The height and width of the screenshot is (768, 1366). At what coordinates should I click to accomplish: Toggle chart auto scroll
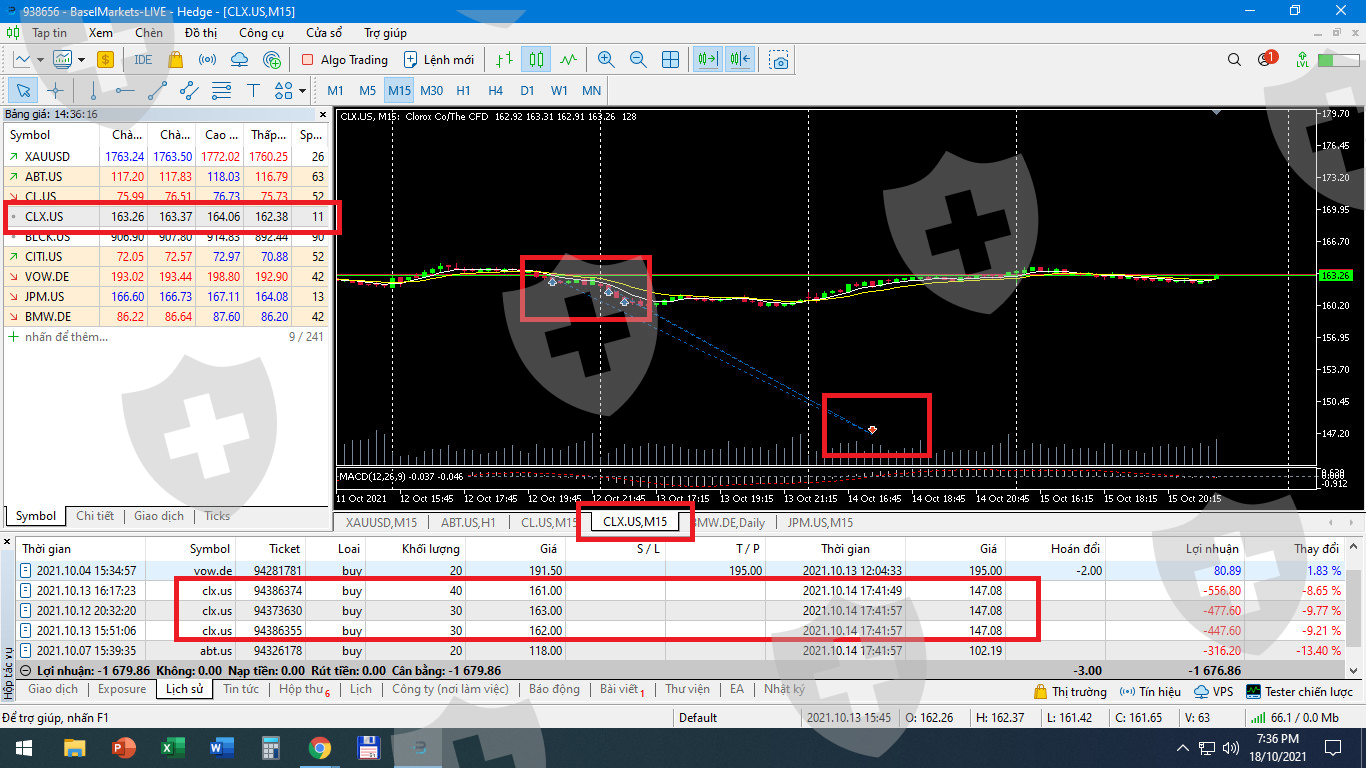click(708, 60)
